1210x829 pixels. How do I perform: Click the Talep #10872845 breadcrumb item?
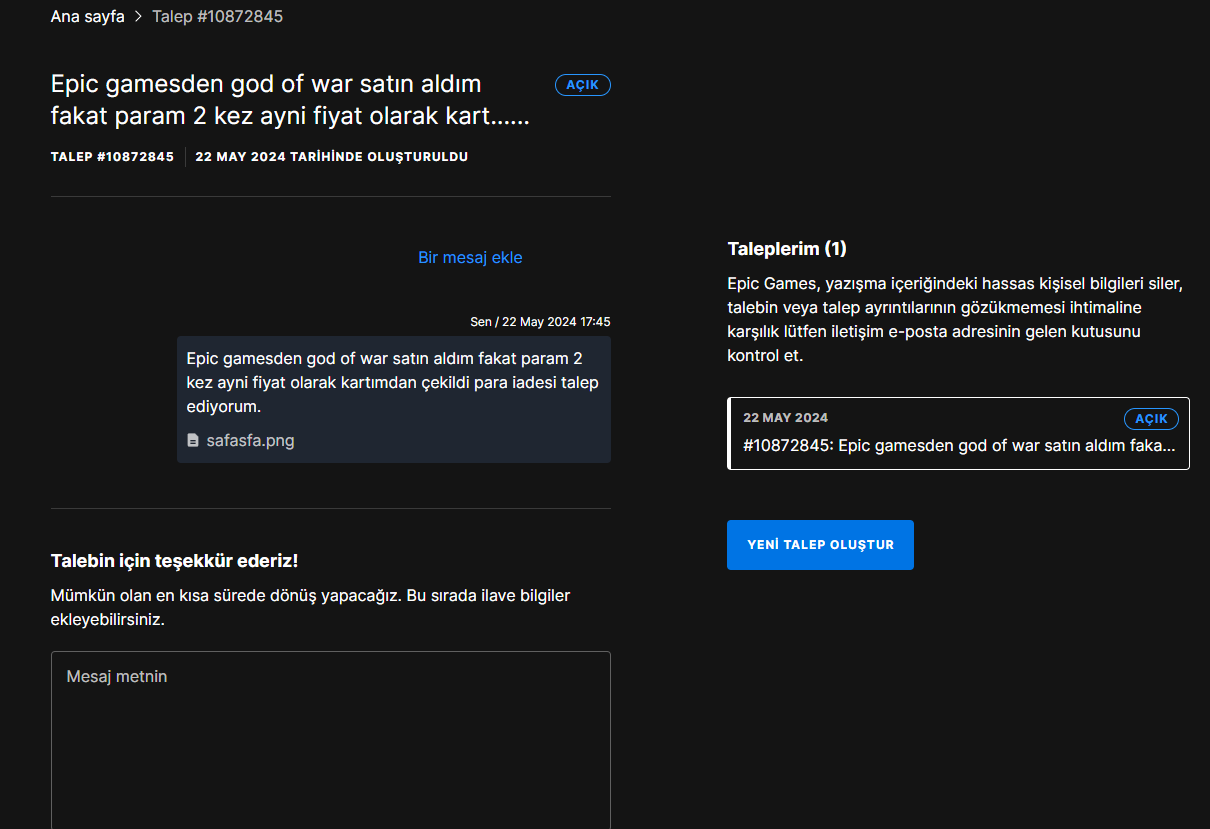pos(217,17)
